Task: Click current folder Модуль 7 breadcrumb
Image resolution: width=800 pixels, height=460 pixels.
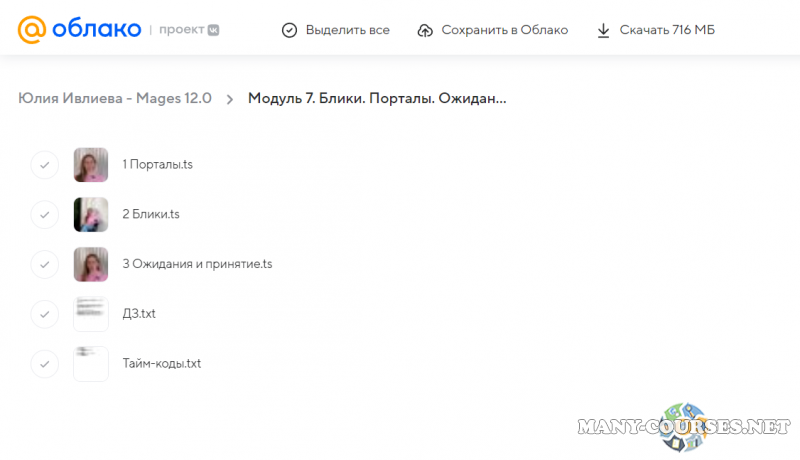Action: [377, 98]
